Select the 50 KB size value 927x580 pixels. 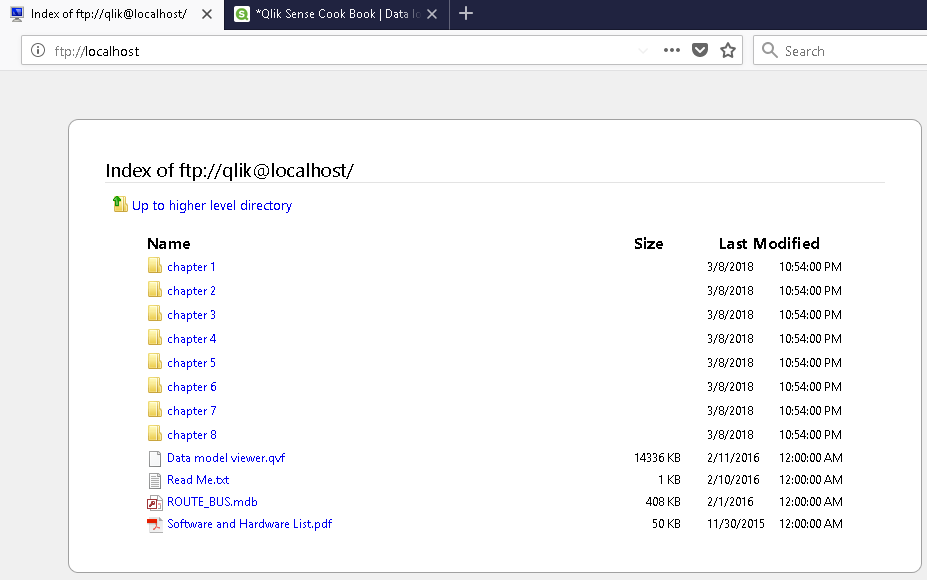point(666,524)
